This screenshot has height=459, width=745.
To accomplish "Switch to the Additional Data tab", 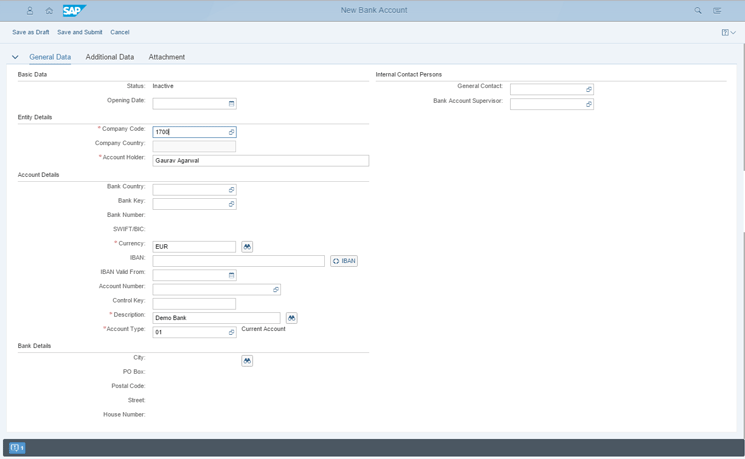I will point(109,57).
